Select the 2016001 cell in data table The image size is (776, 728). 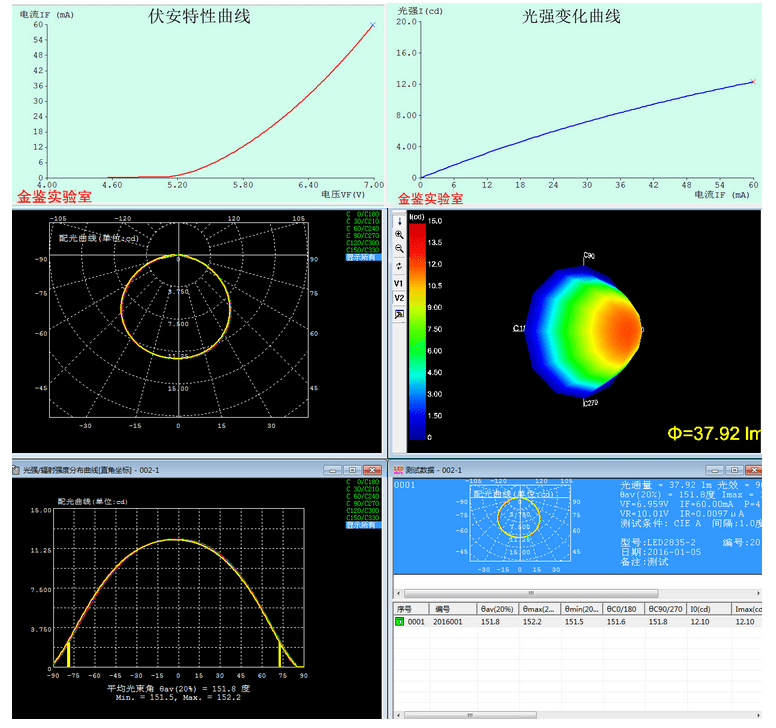448,622
